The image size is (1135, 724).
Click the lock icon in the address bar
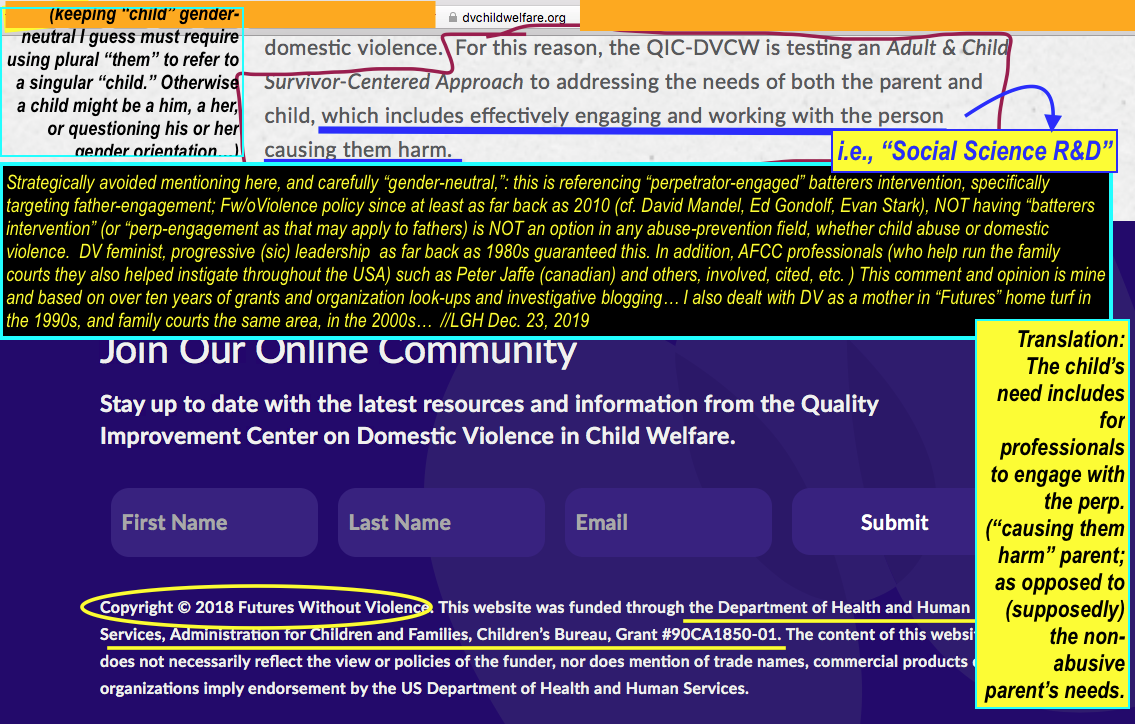452,17
